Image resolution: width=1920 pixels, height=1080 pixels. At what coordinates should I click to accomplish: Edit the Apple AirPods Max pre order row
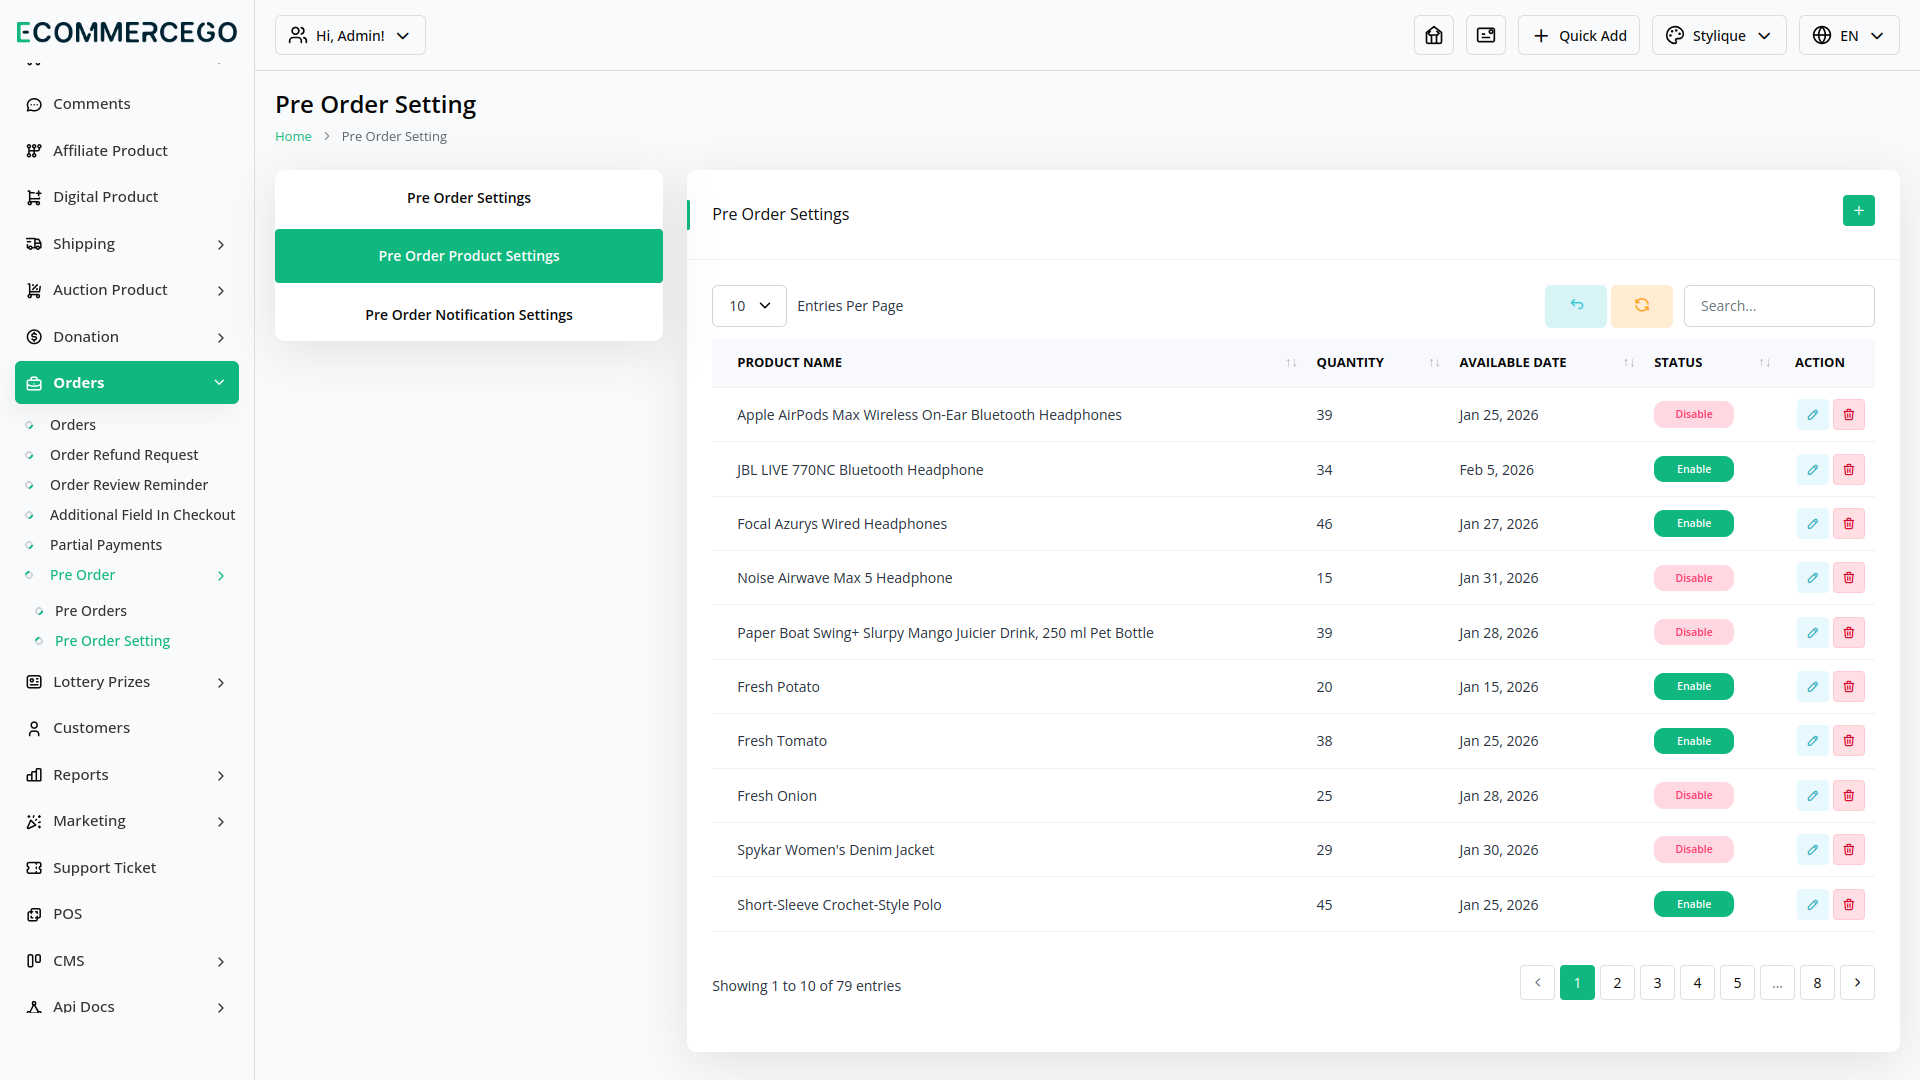[x=1812, y=415]
